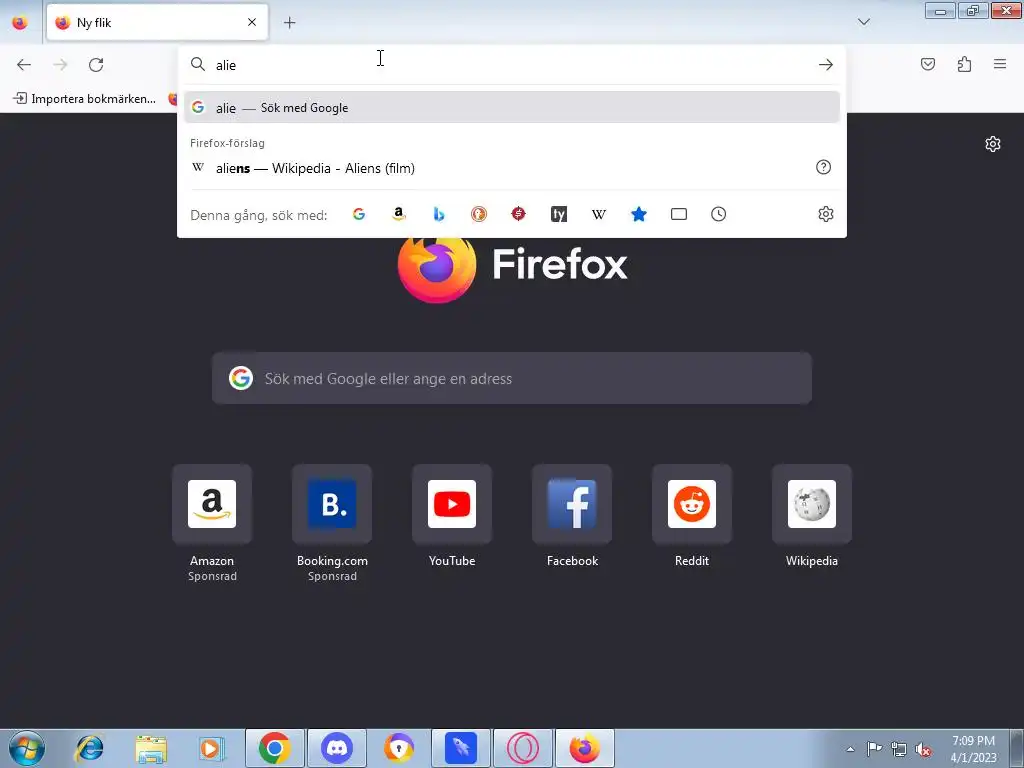Click Importera bokmärken bookmark item
Screen dimensions: 1024x768
85,99
